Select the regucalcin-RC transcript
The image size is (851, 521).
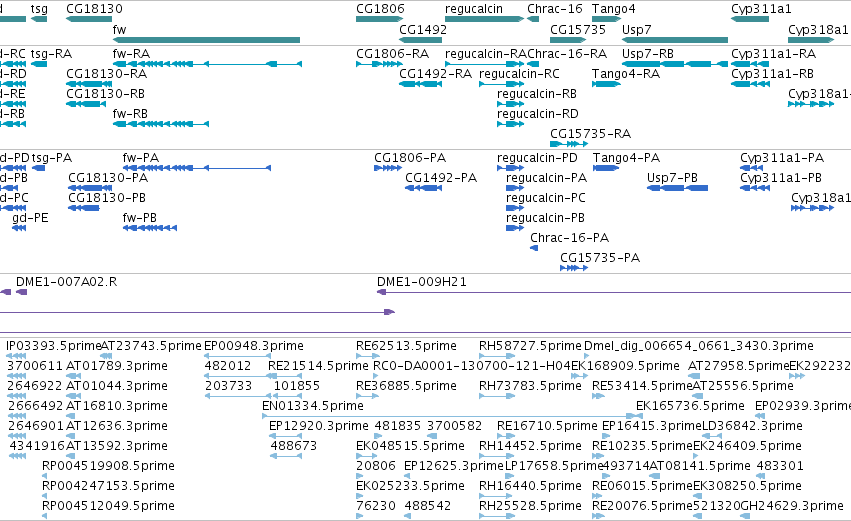pyautogui.click(x=501, y=84)
